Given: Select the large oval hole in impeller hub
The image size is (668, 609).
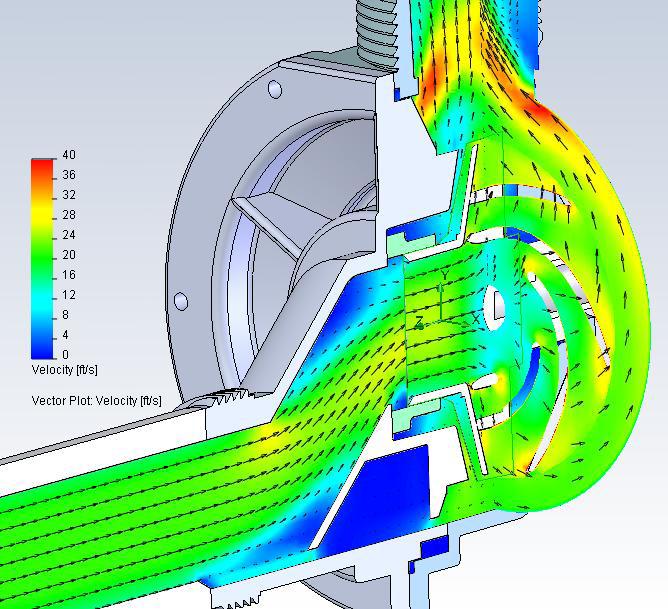Looking at the screenshot, I should pyautogui.click(x=495, y=306).
